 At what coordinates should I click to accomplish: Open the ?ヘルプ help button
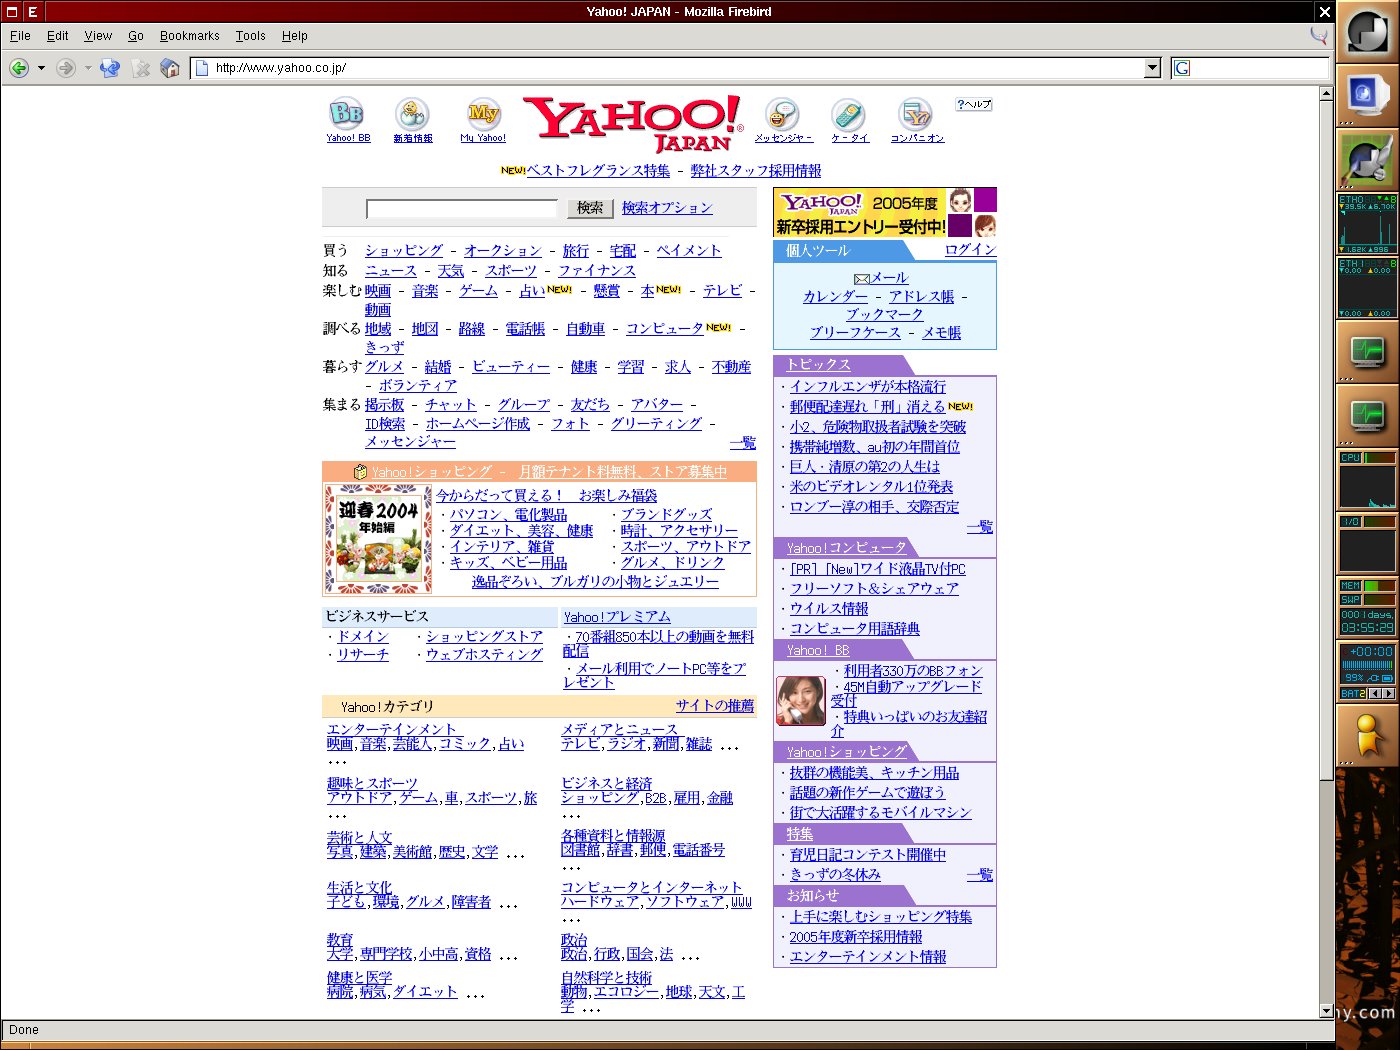(x=974, y=104)
